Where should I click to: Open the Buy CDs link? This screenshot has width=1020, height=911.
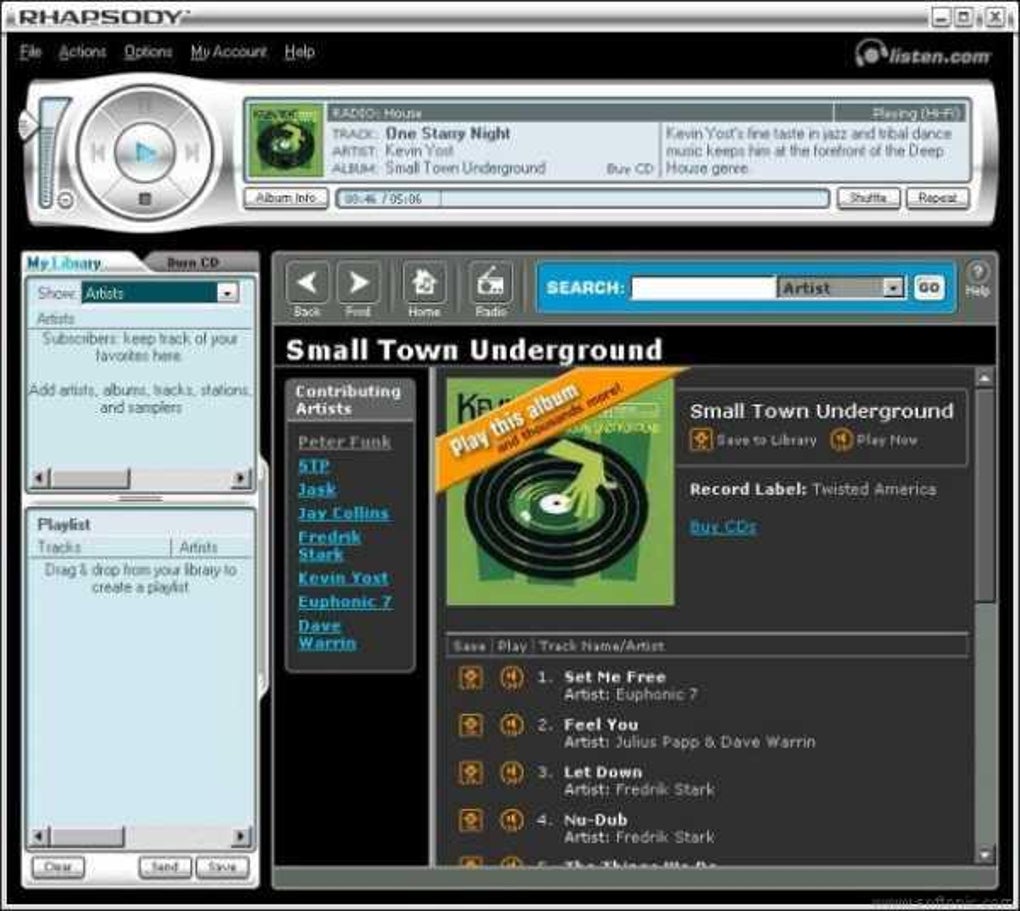pos(723,526)
